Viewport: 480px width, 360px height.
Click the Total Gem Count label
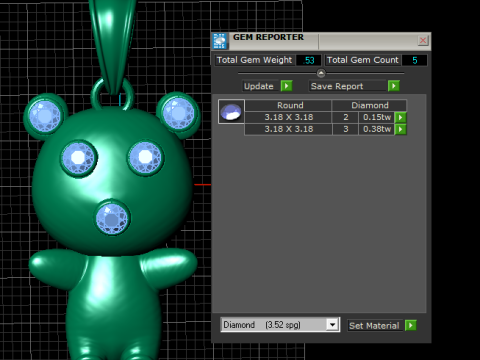click(x=363, y=60)
